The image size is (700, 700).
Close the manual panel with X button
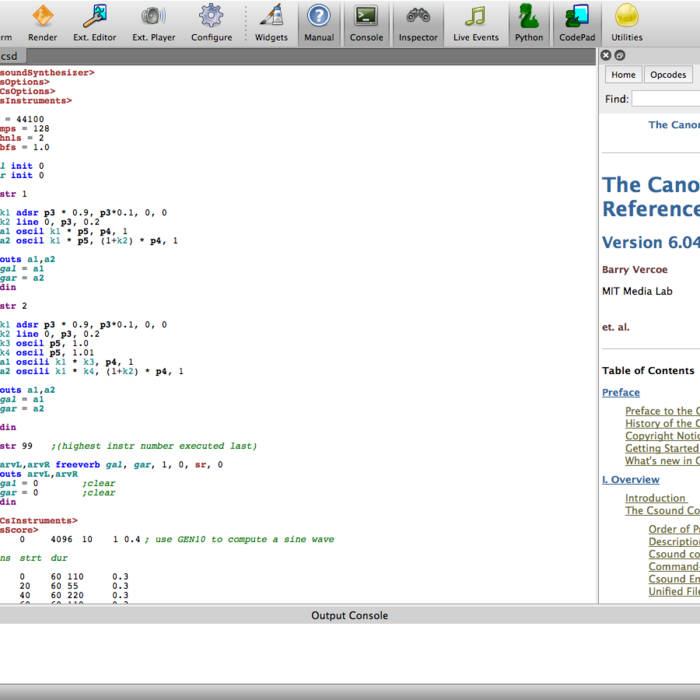point(608,55)
